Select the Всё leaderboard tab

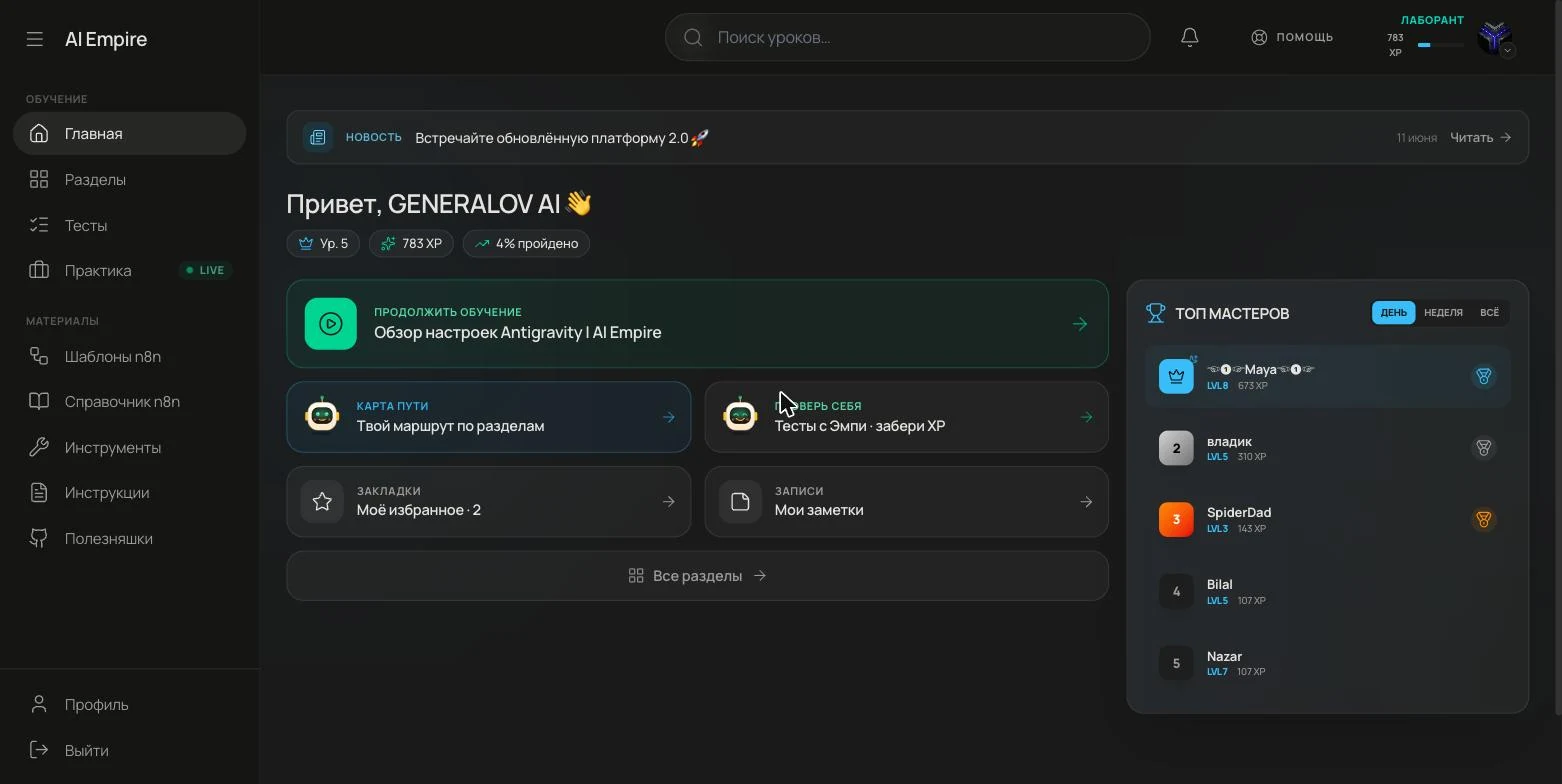point(1489,313)
